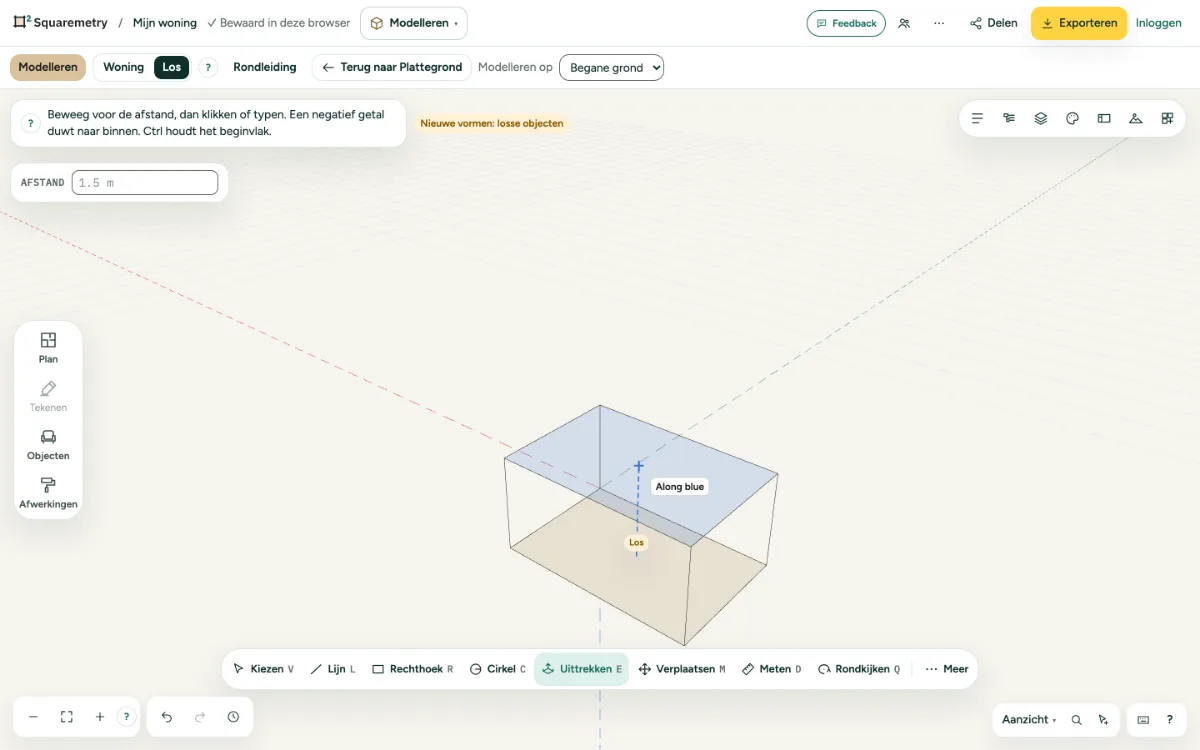Select the Verplaatsen move tool

[682, 669]
